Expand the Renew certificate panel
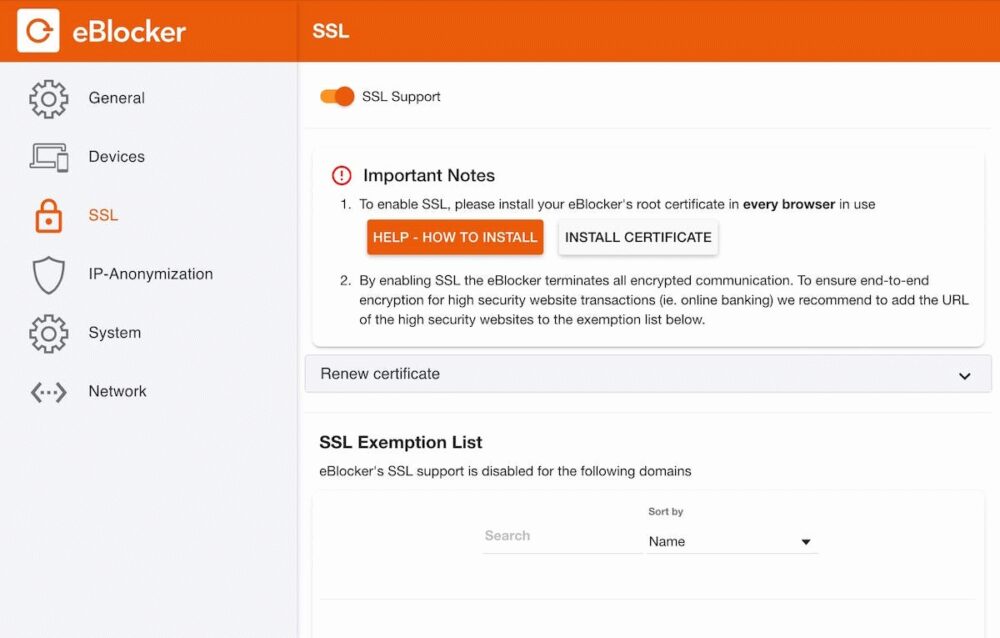This screenshot has height=638, width=1000. 647,374
